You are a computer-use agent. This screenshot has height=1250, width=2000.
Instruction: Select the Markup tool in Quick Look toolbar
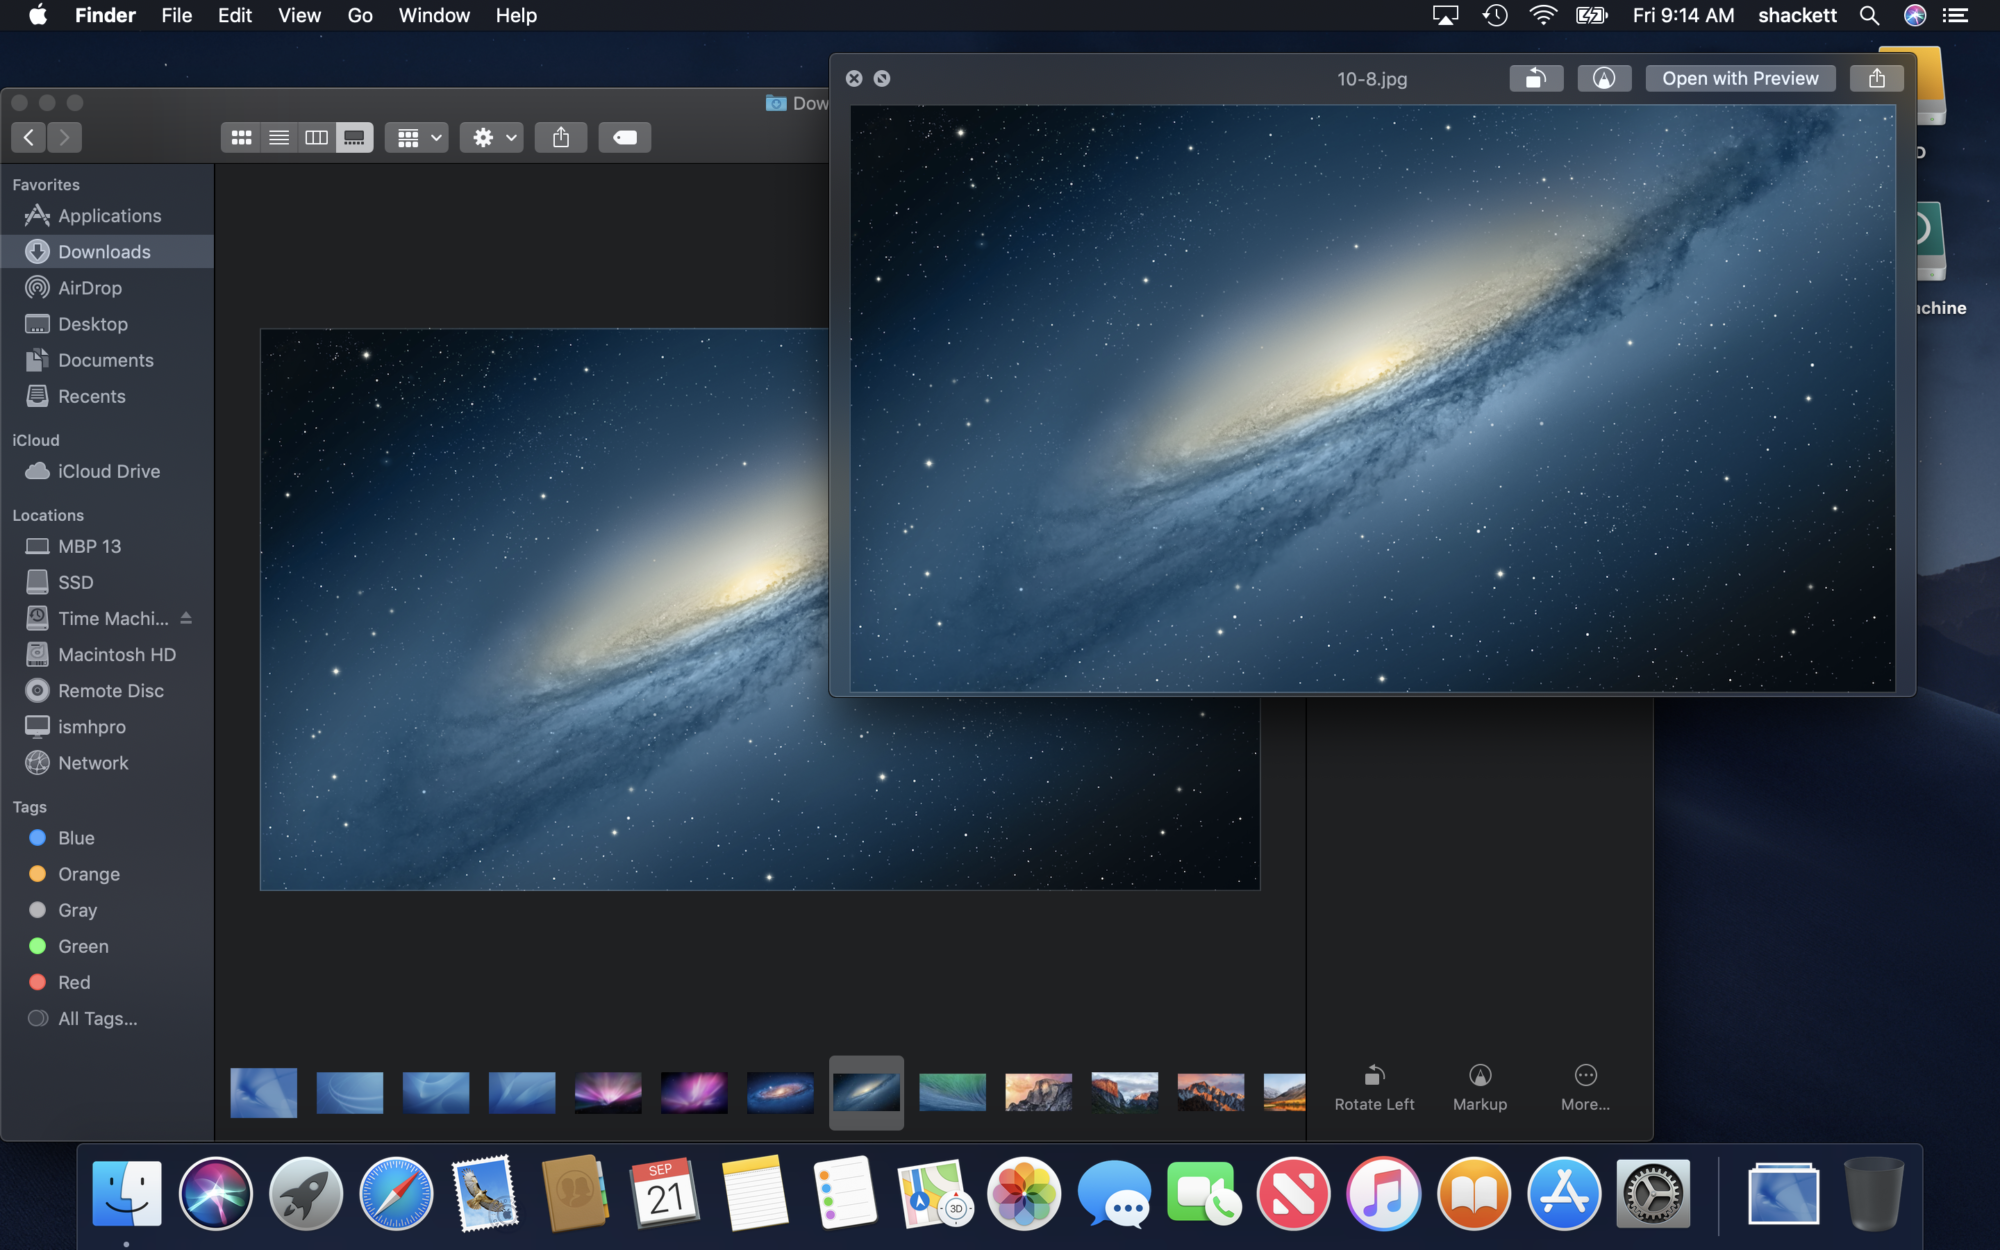1480,1085
